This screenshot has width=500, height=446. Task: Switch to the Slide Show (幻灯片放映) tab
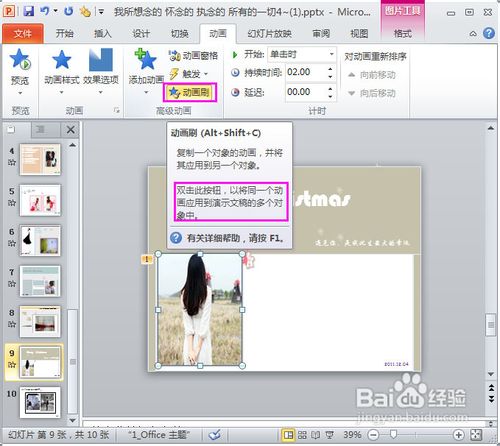pos(269,34)
